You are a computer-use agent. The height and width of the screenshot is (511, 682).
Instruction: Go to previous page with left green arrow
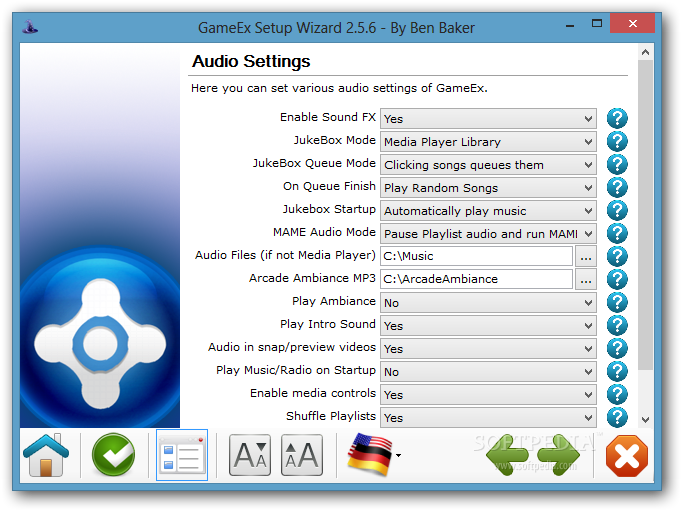[x=507, y=455]
